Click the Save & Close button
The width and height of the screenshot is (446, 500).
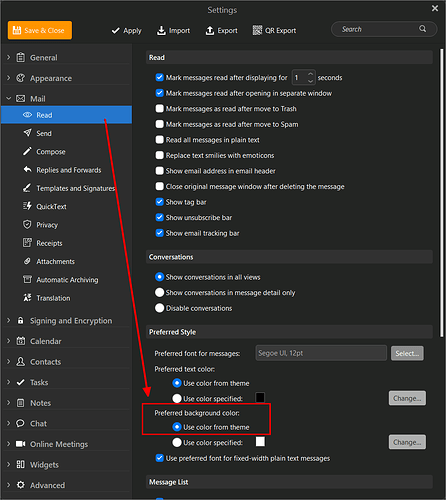tap(40, 30)
